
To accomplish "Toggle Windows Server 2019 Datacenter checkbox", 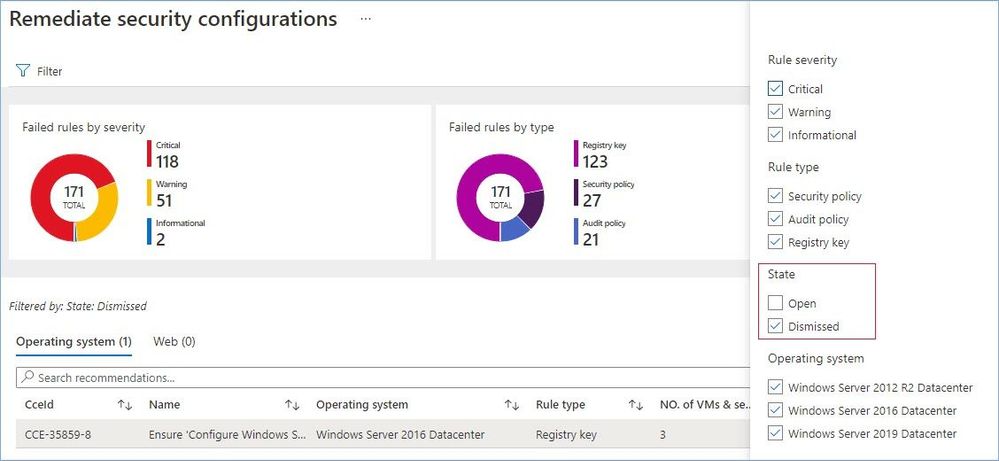I will coord(775,434).
